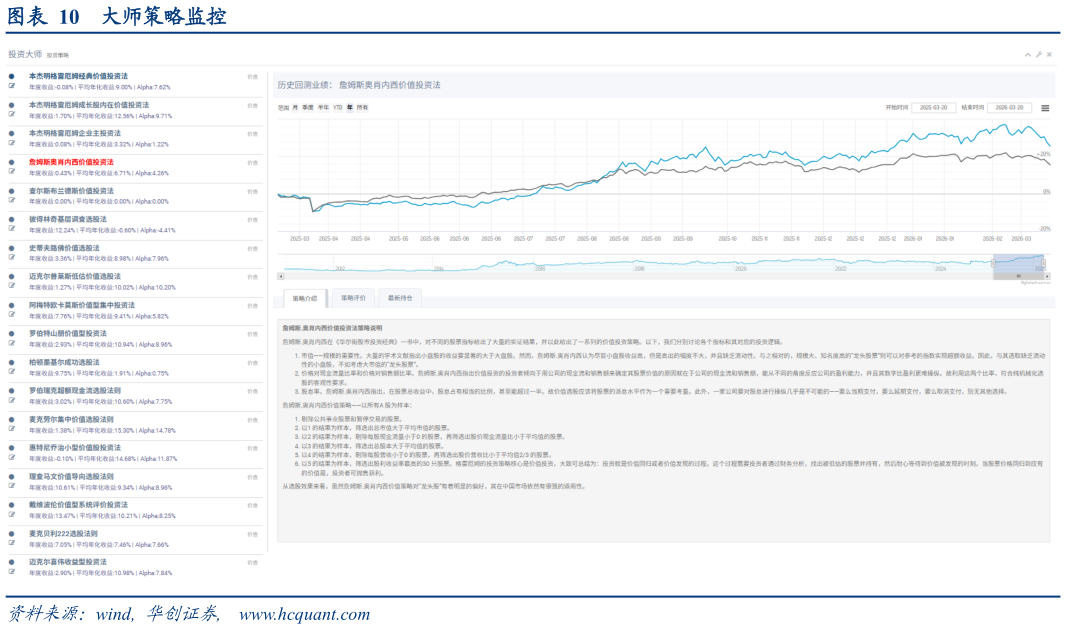Image resolution: width=1066 pixels, height=629 pixels.
Task: Open the 戴维波伦价值型系统评价投资法 strategy
Action: (78, 505)
